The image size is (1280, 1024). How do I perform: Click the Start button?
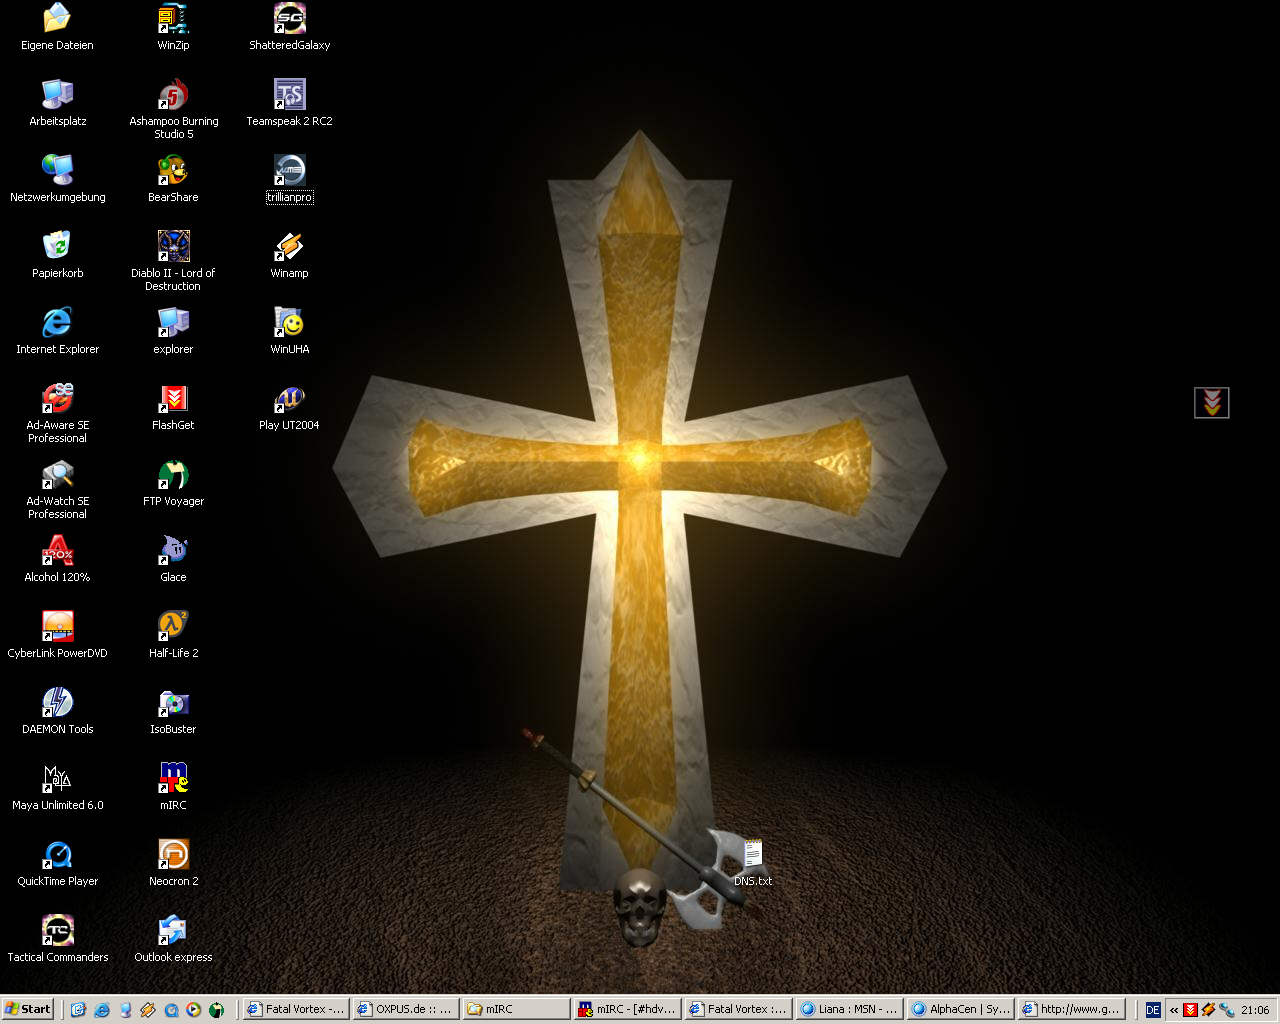27,1009
